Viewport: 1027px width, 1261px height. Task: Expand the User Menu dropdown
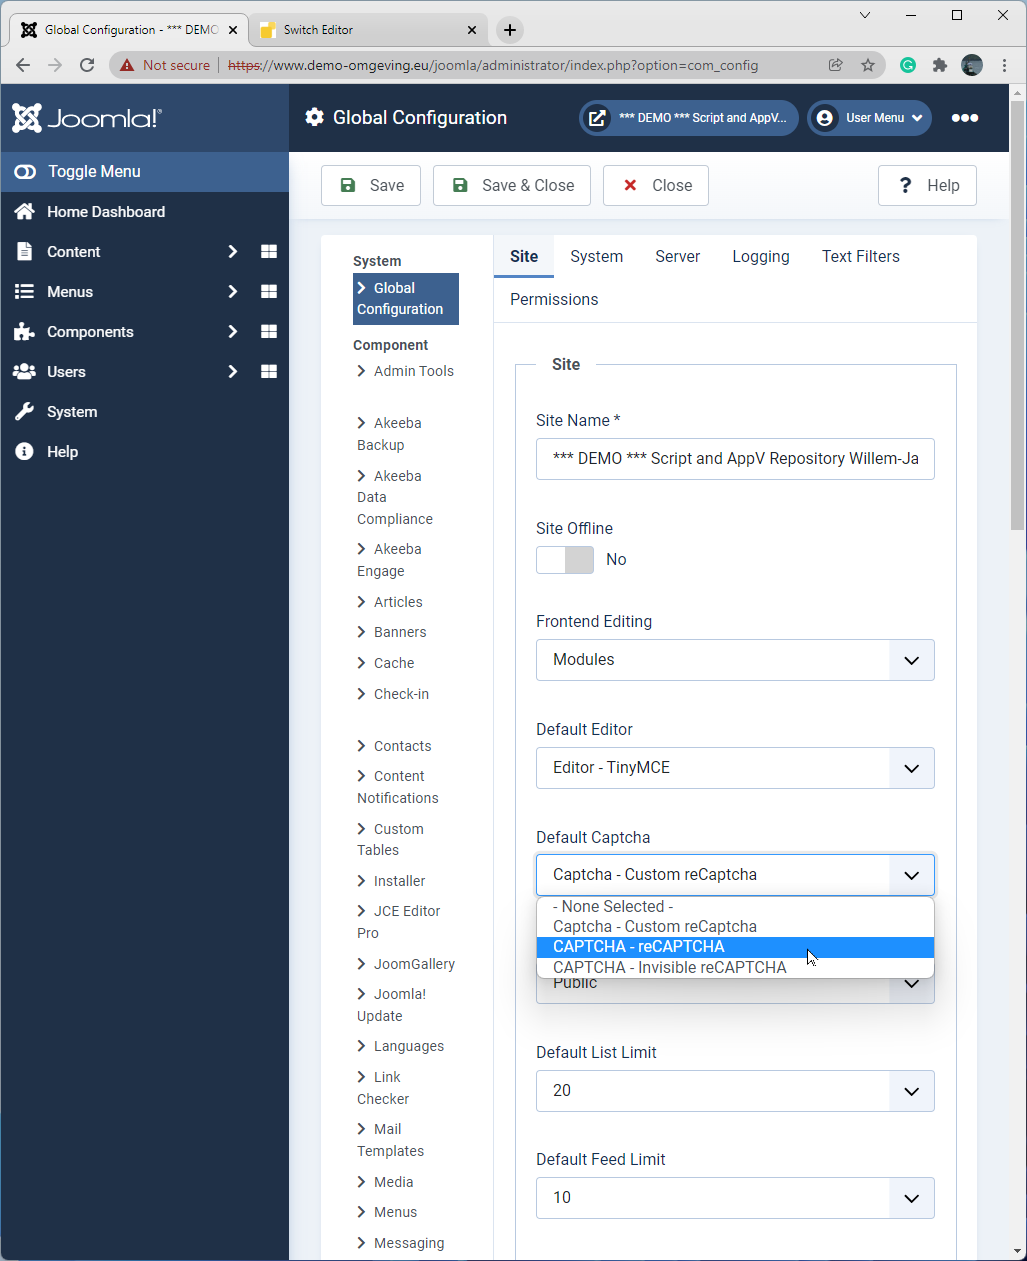click(869, 118)
